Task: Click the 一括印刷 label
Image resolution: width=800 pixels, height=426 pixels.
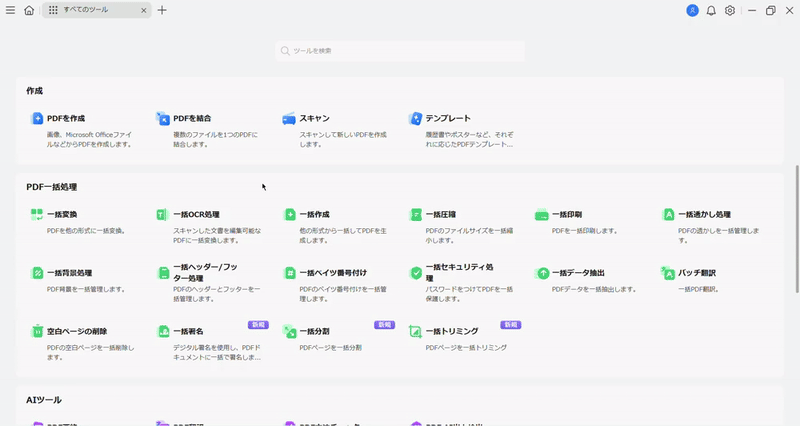Action: point(567,215)
